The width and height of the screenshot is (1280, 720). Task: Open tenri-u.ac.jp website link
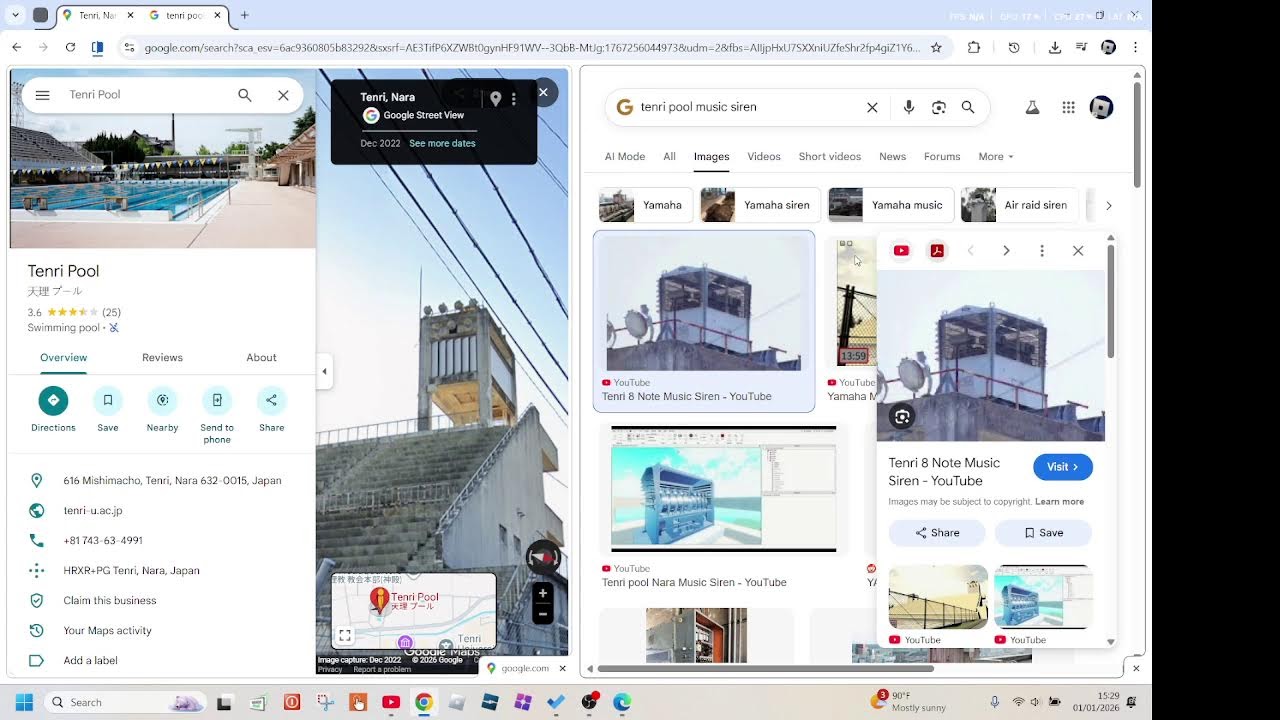pyautogui.click(x=93, y=510)
